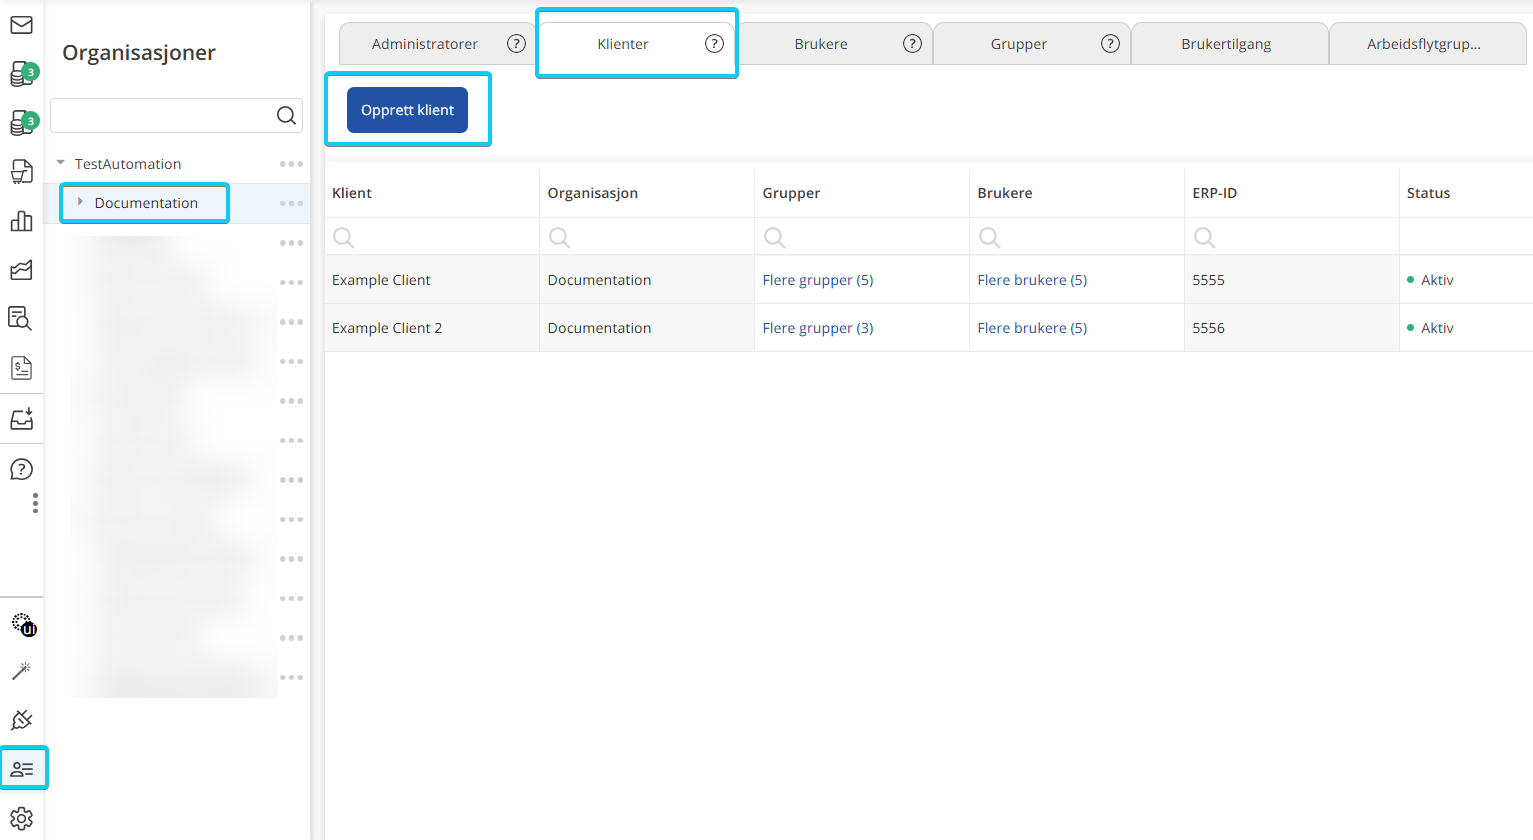Open the user management icon in sidebar

pyautogui.click(x=22, y=769)
